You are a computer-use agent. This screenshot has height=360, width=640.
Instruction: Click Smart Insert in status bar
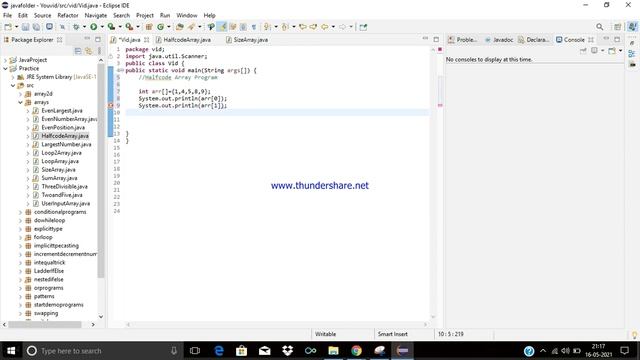(x=393, y=334)
